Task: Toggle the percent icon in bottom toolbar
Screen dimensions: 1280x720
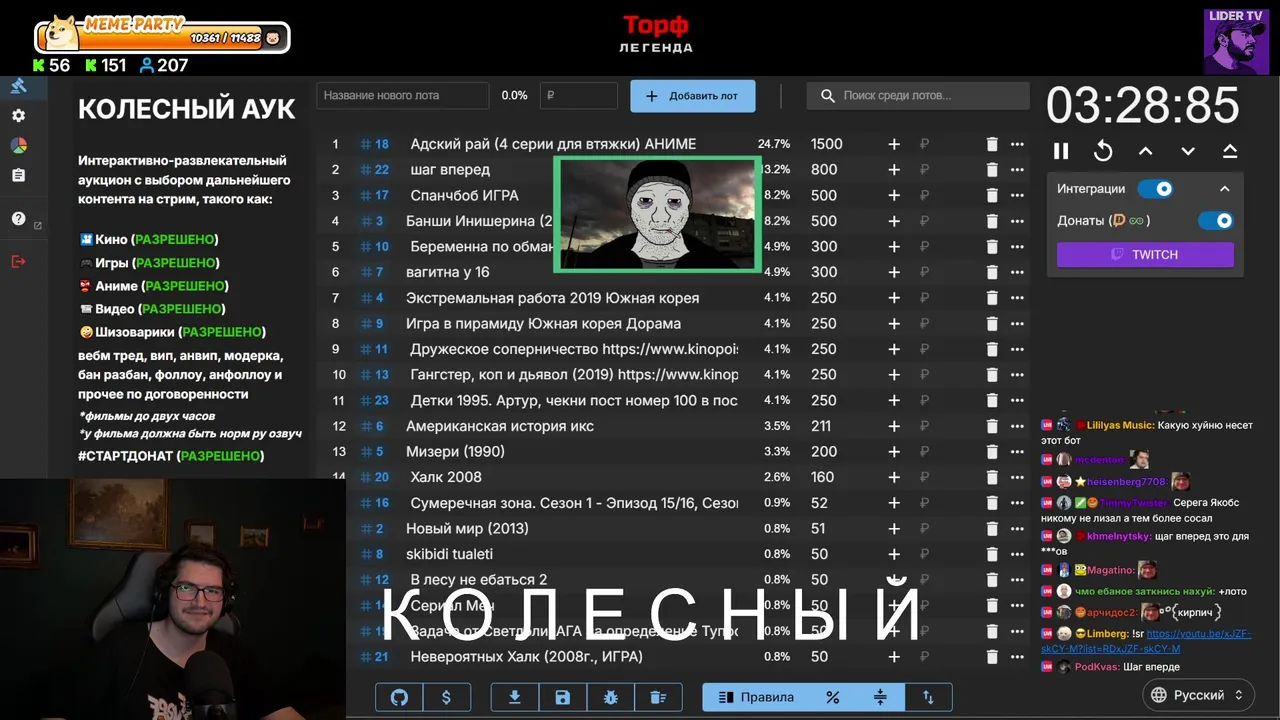Action: click(x=832, y=697)
